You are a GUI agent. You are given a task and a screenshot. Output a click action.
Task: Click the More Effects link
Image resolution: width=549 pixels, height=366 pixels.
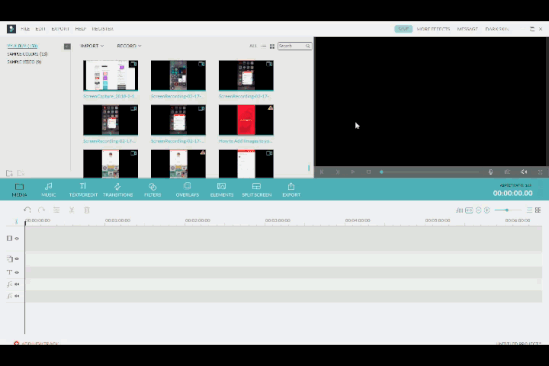433,29
